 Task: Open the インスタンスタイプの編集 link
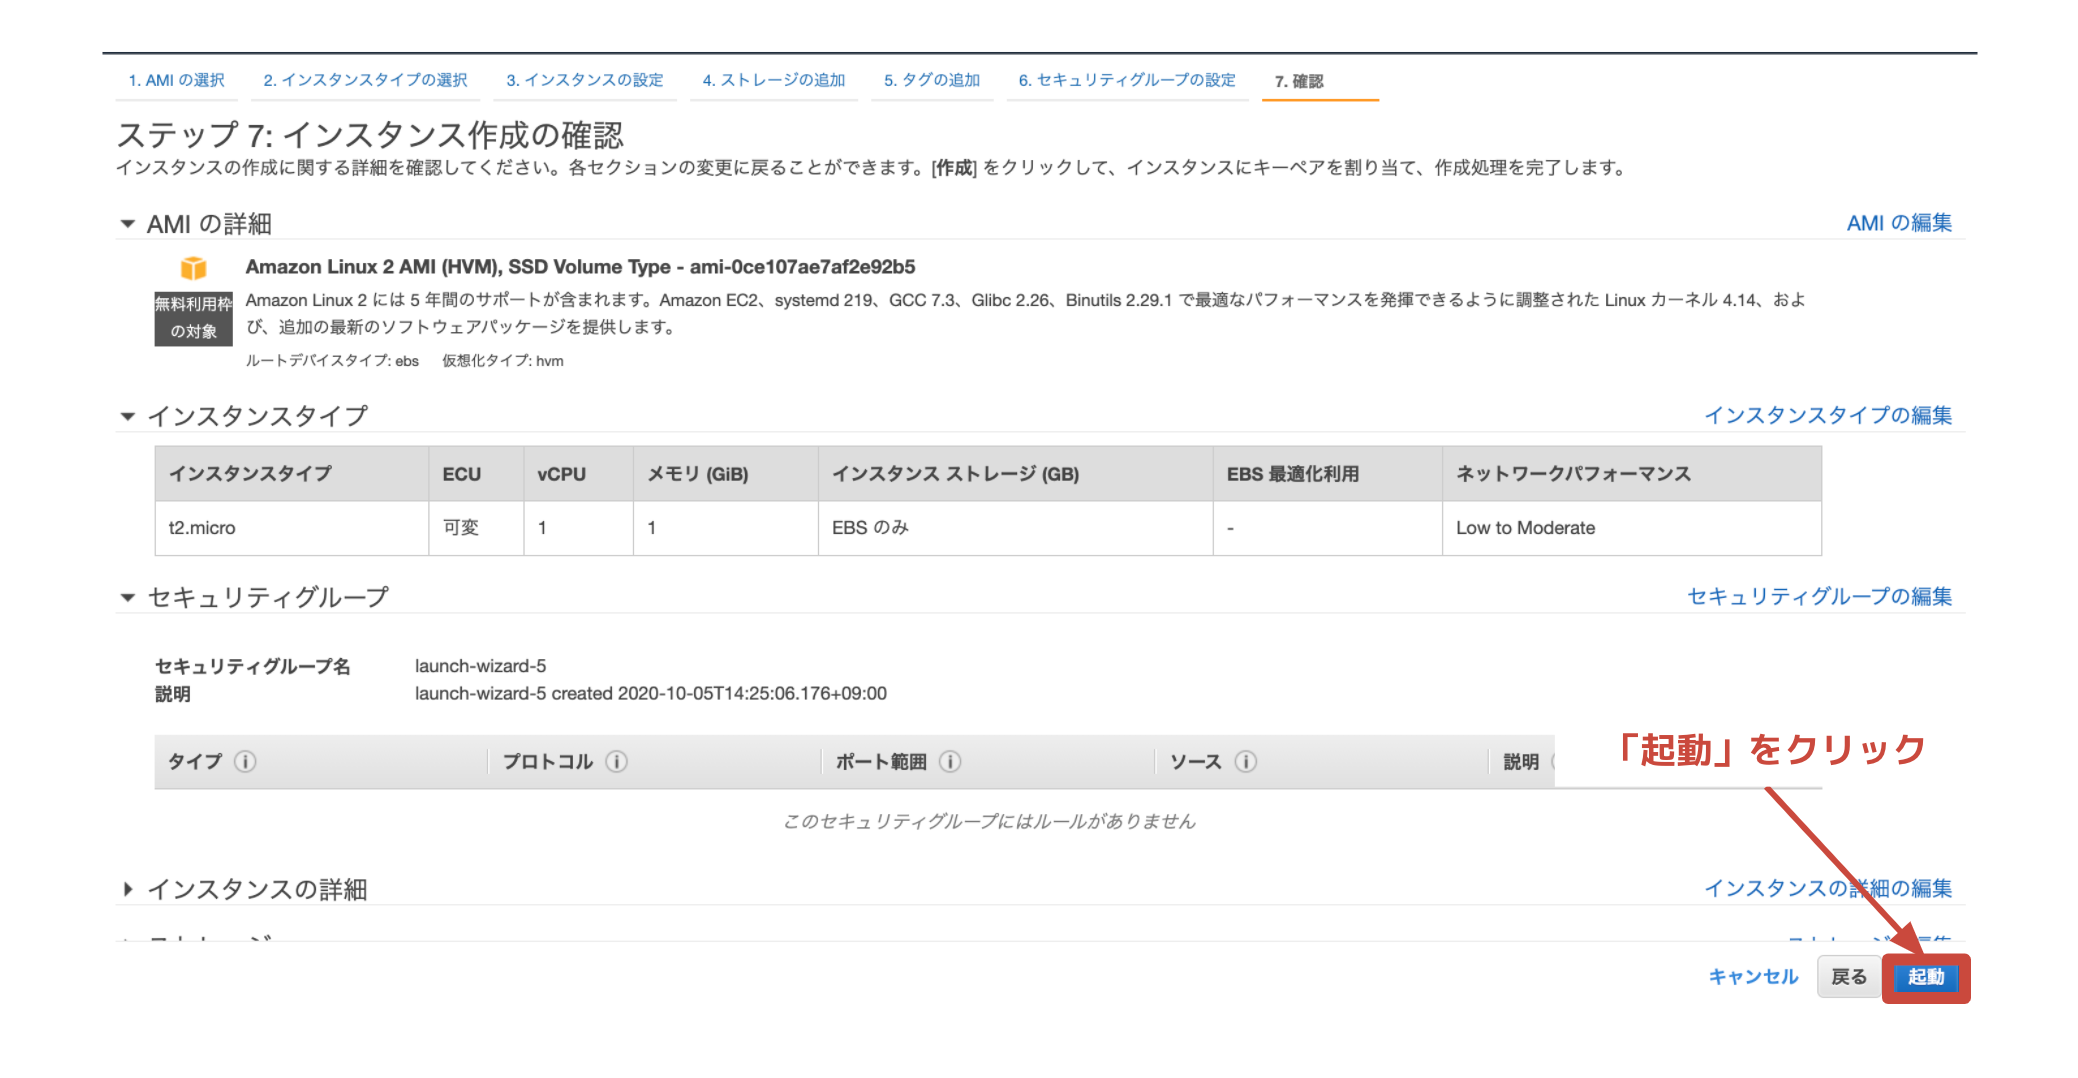(1827, 415)
